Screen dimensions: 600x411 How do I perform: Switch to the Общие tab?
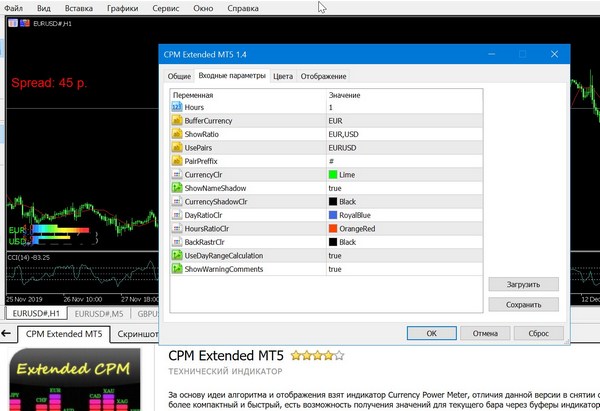[179, 76]
